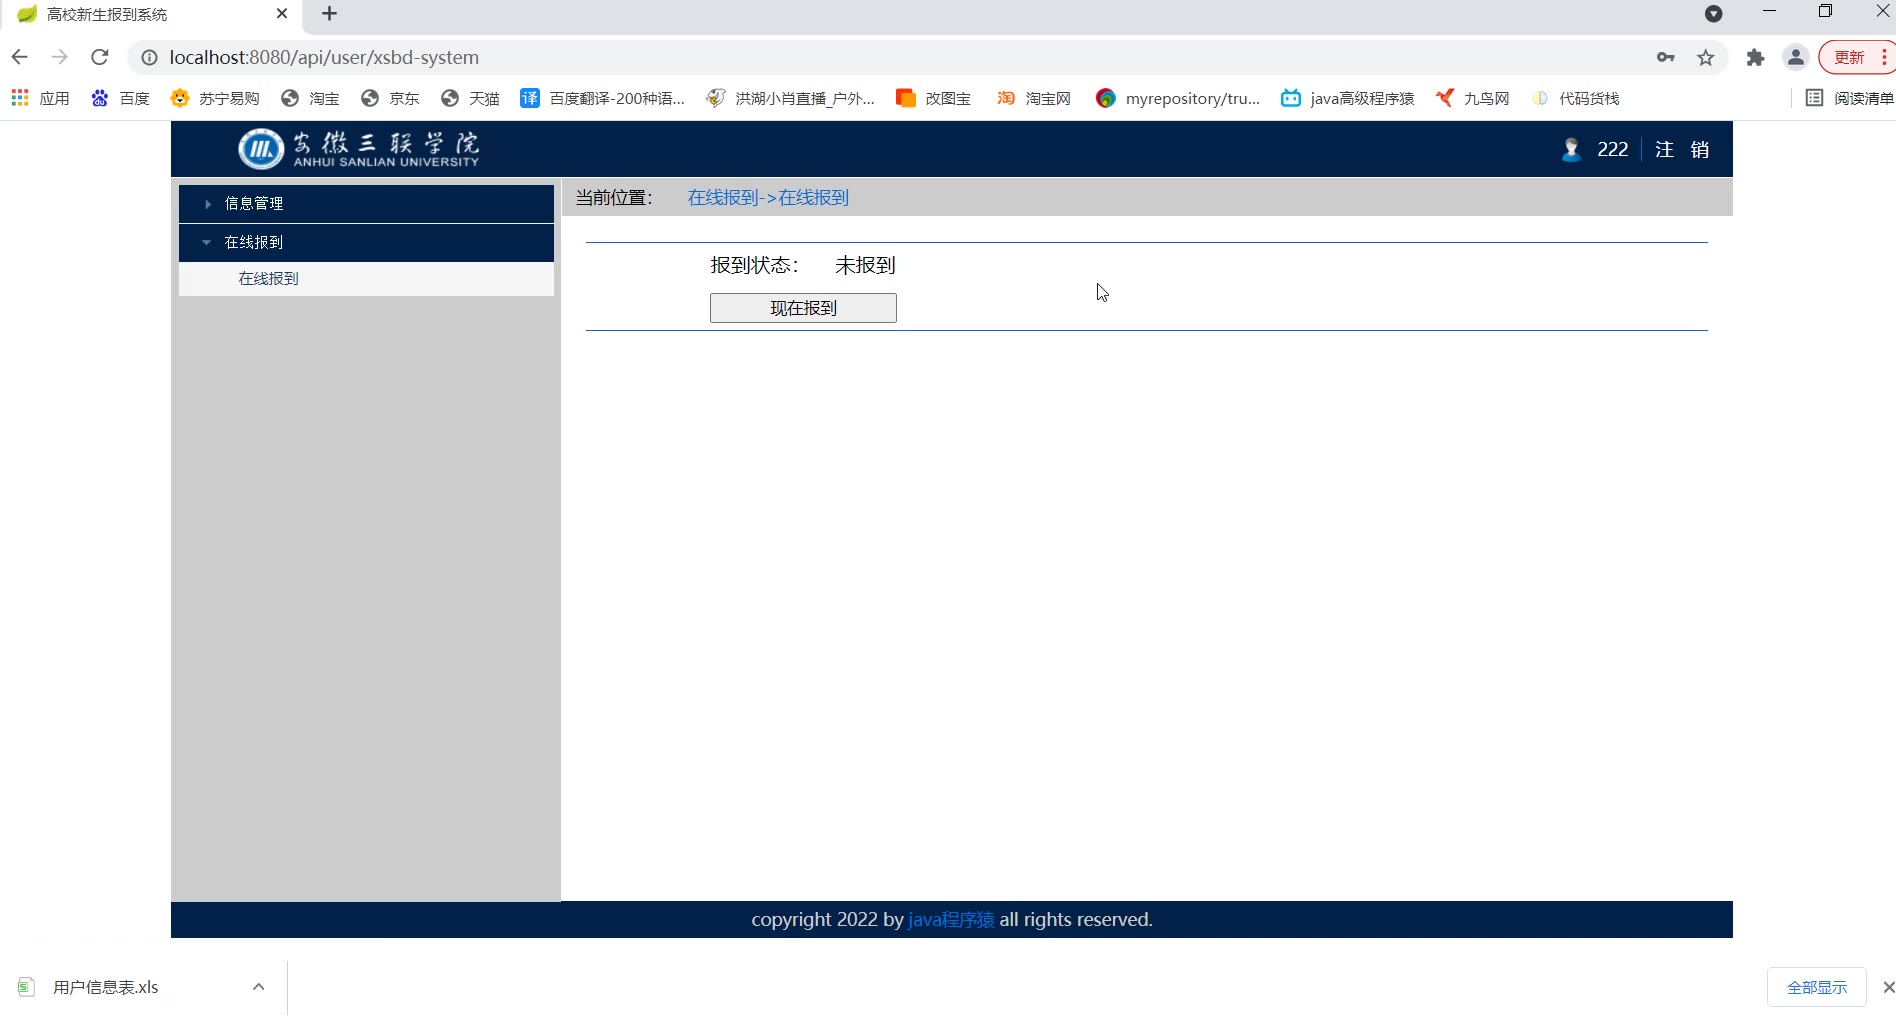1896x1016 pixels.
Task: Open the 九鸟网 bookmark
Action: pyautogui.click(x=1472, y=98)
